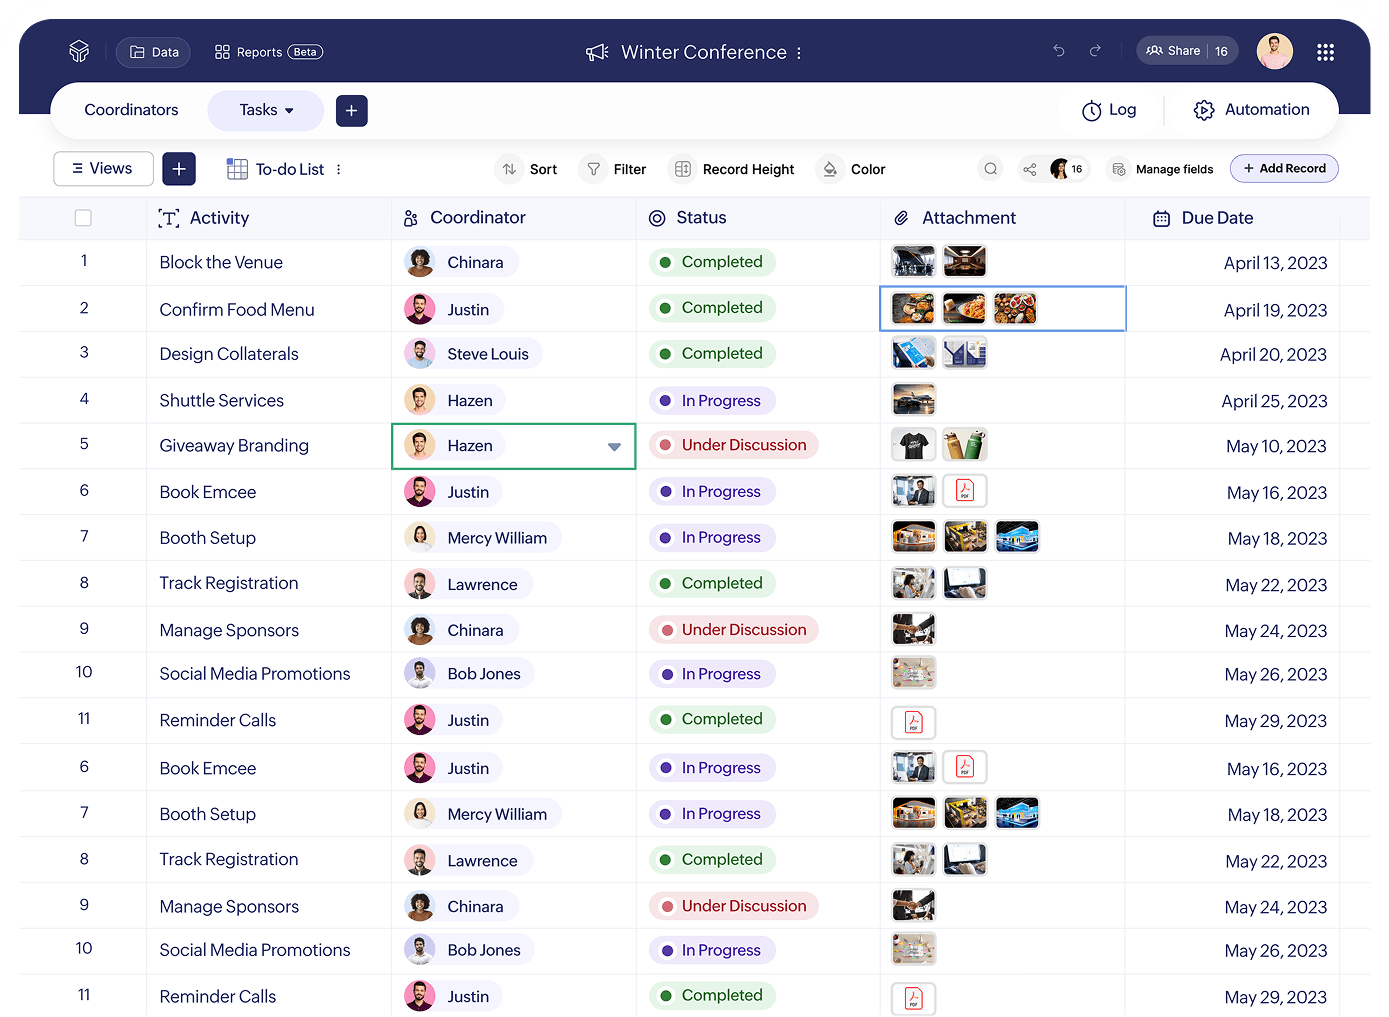Viewport: 1389px width, 1017px height.
Task: Click the 'Design Collaterals' activity cell
Action: tap(269, 354)
